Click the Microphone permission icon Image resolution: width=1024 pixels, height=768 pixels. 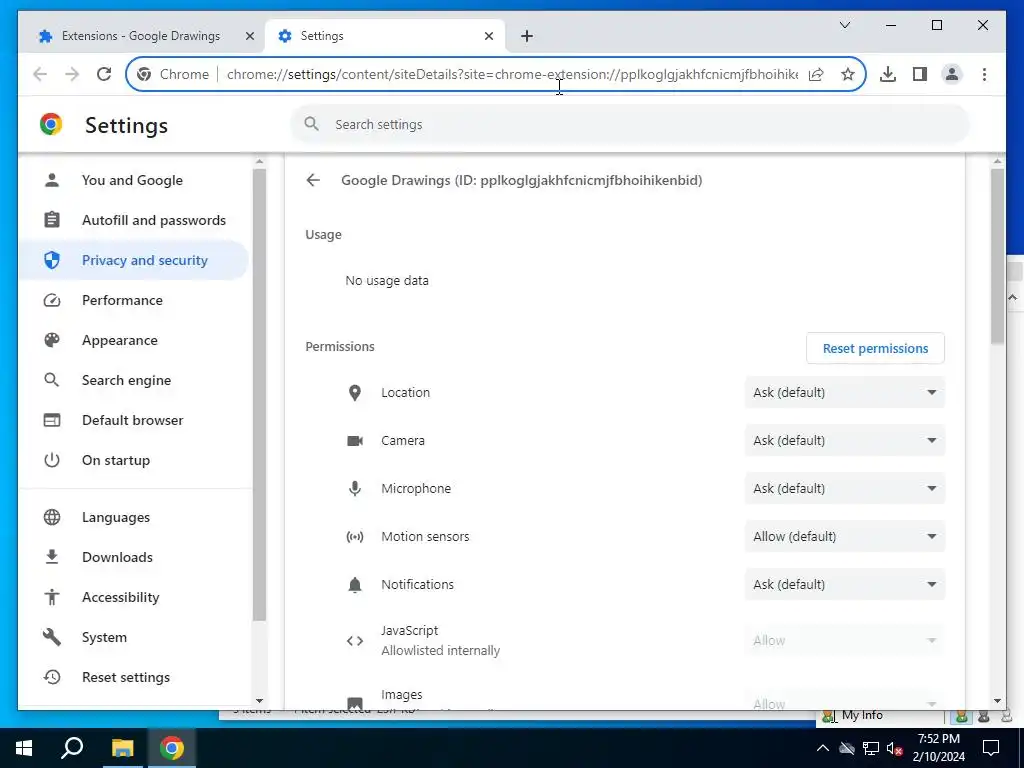coord(355,488)
